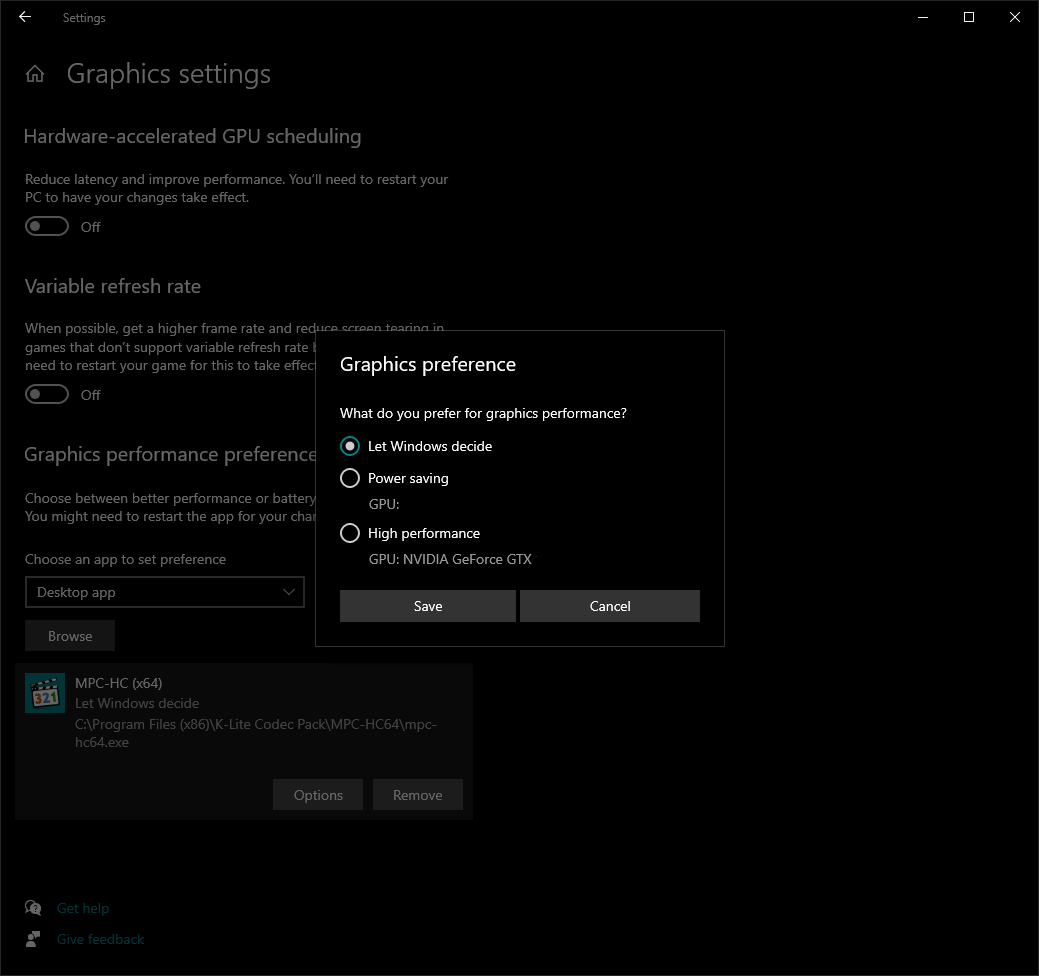Screen dimensions: 1039x976
Task: Enable Hardware-accelerated GPU scheduling
Action: point(46,225)
